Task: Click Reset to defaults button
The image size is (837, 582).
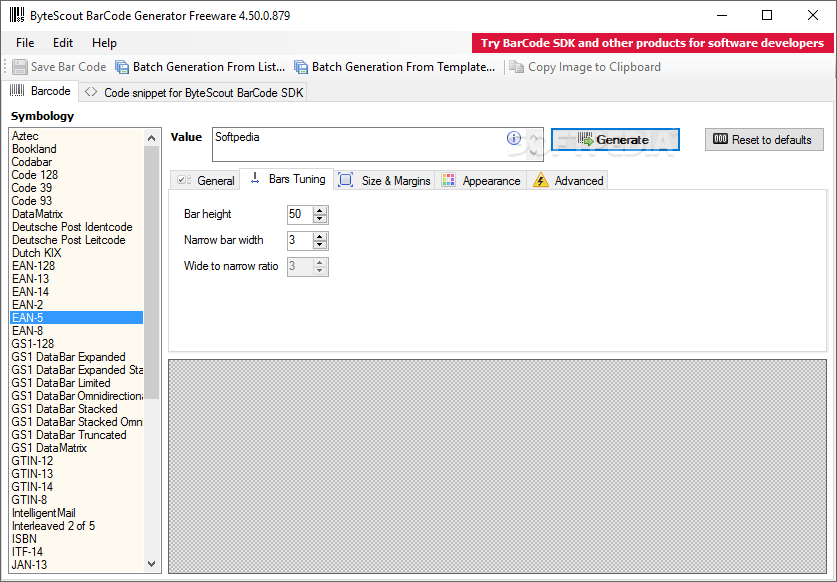Action: [x=764, y=139]
